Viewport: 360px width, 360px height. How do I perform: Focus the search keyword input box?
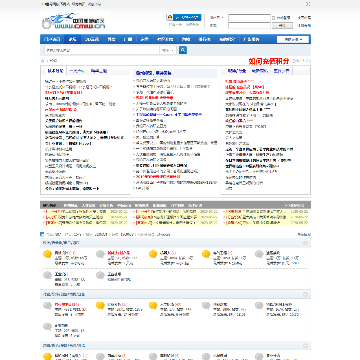coord(102,50)
